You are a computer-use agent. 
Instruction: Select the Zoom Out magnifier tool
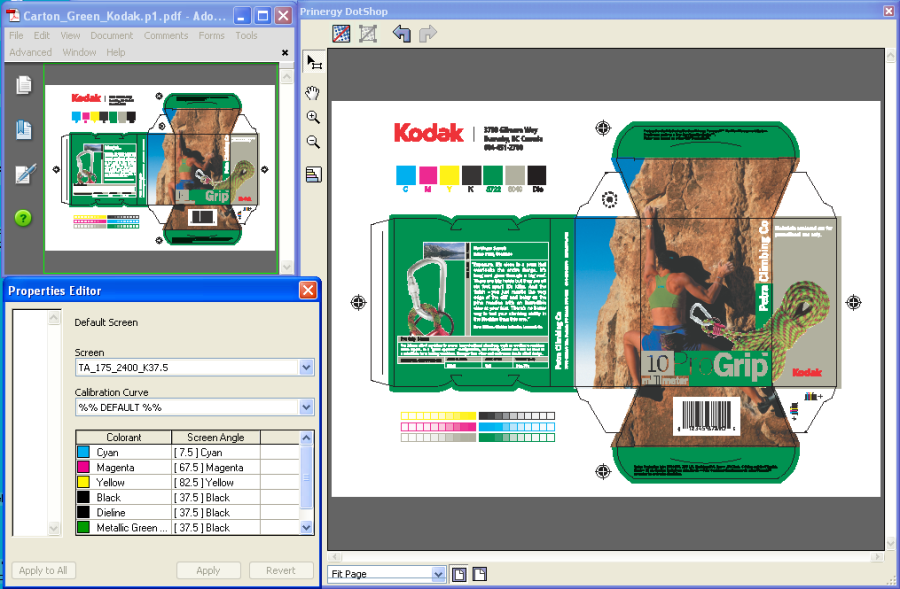pyautogui.click(x=313, y=142)
